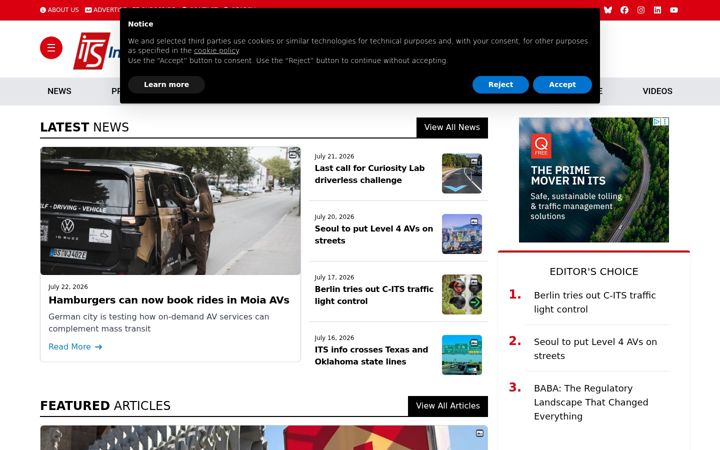
Task: Accept cookies in the notice
Action: click(562, 84)
